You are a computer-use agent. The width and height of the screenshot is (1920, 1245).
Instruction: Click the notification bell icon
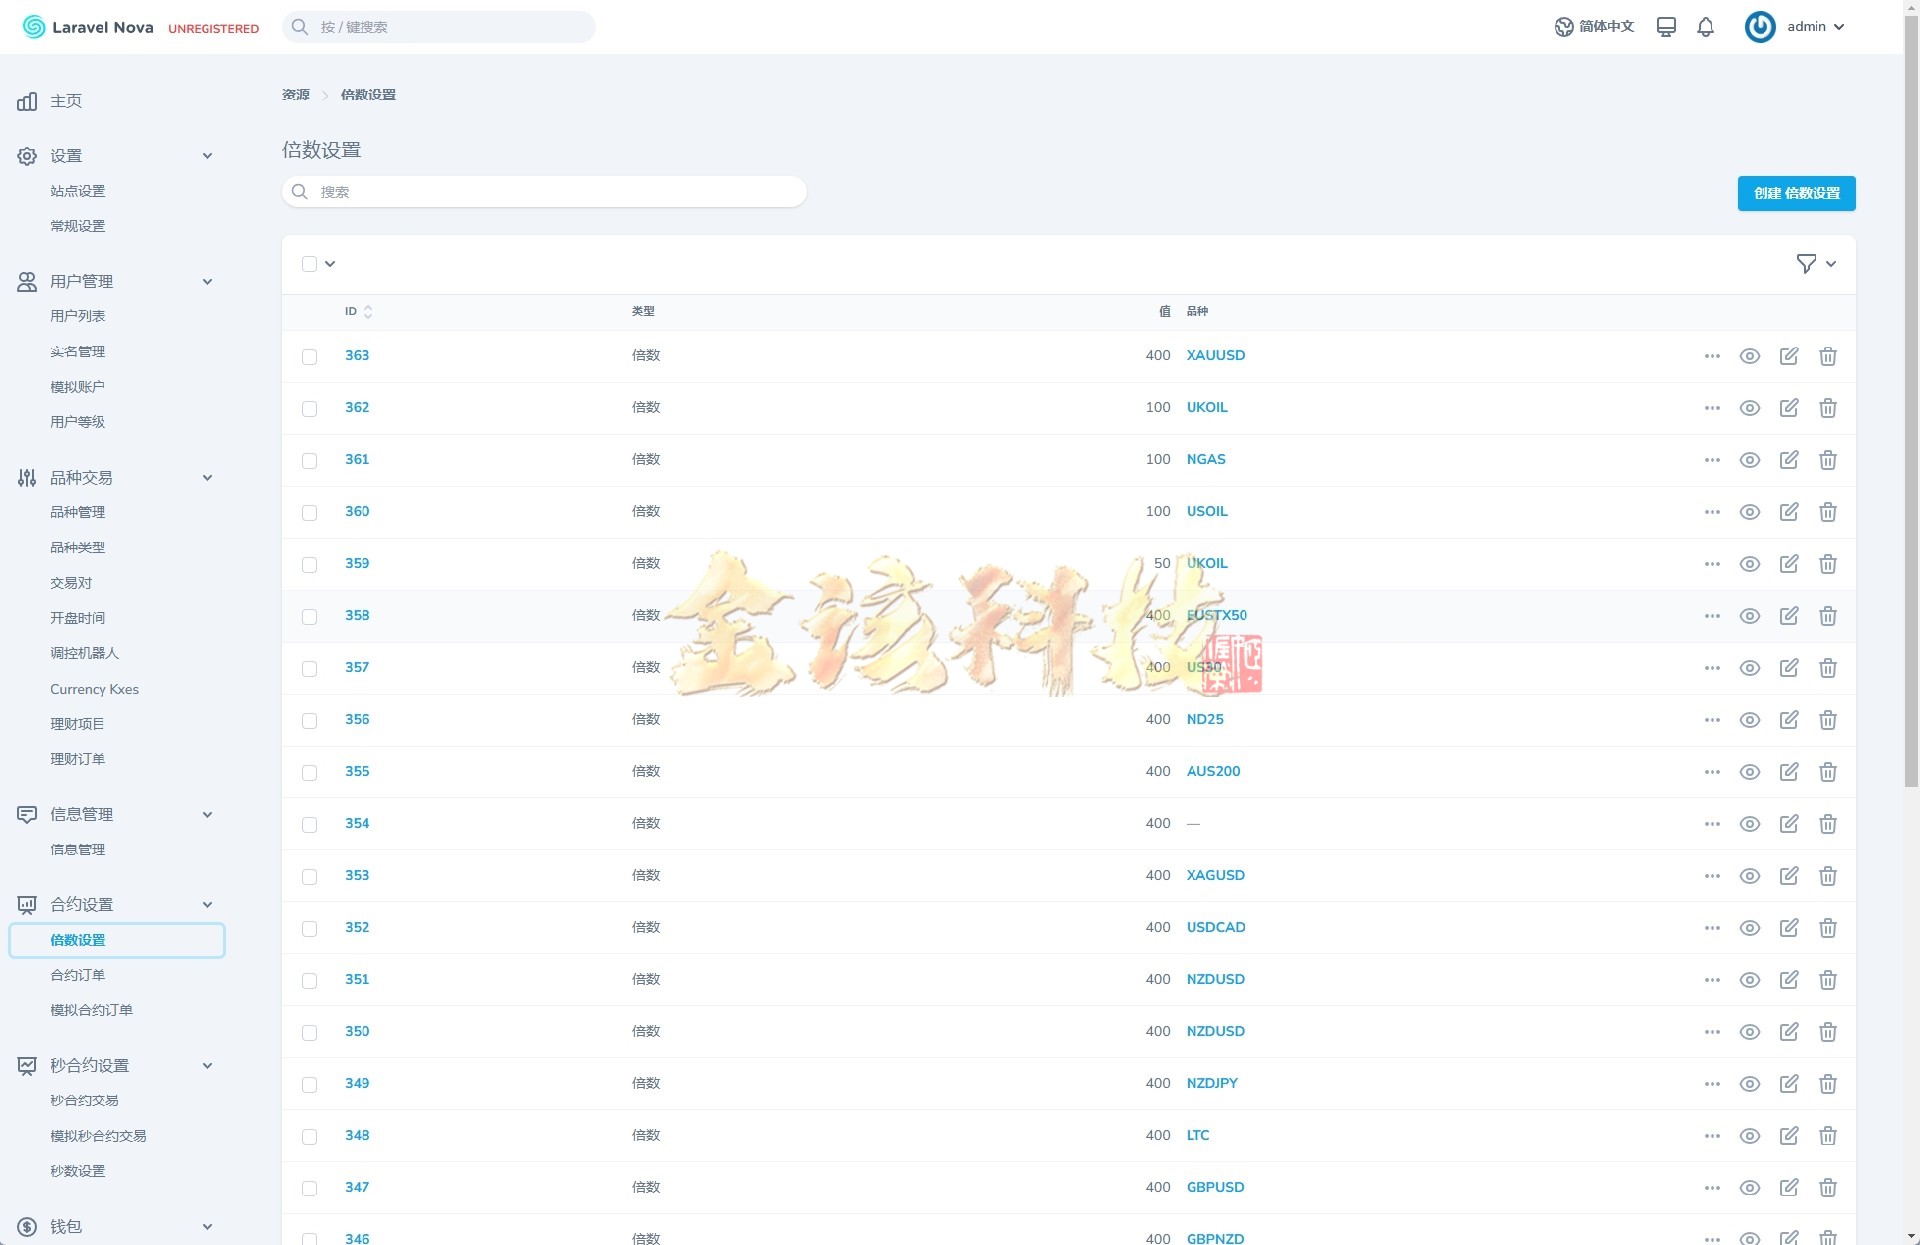tap(1705, 27)
